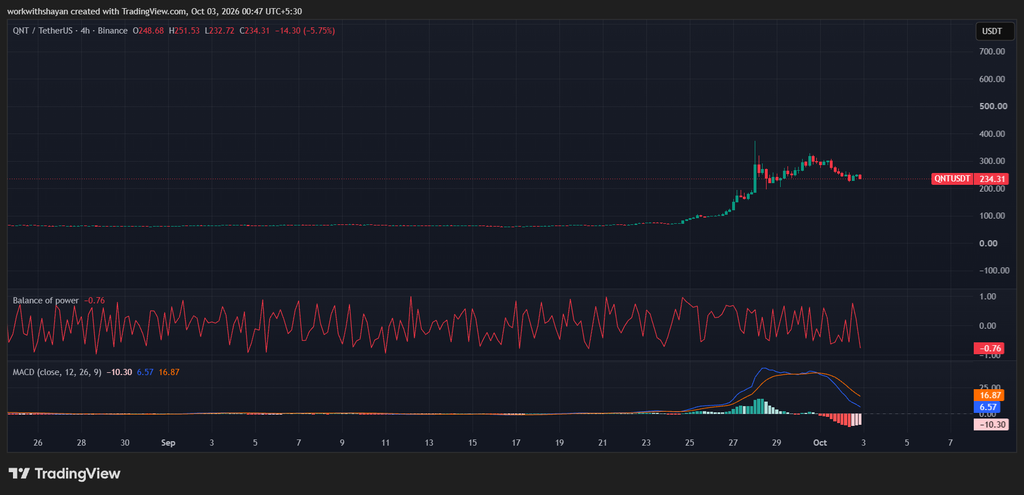The image size is (1024, 495).
Task: Click the 15 date on time axis
Action: click(472, 443)
